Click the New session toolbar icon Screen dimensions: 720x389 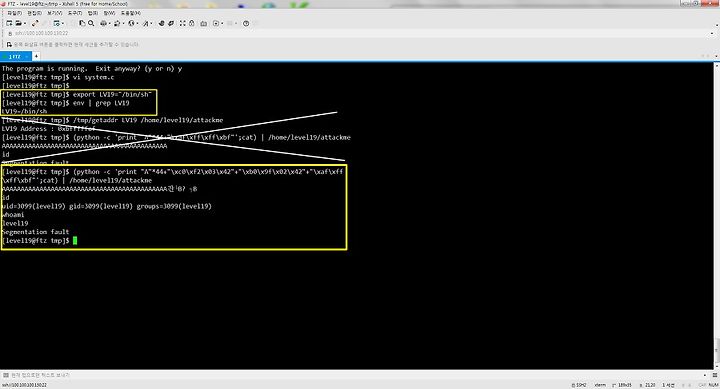(x=9, y=23)
